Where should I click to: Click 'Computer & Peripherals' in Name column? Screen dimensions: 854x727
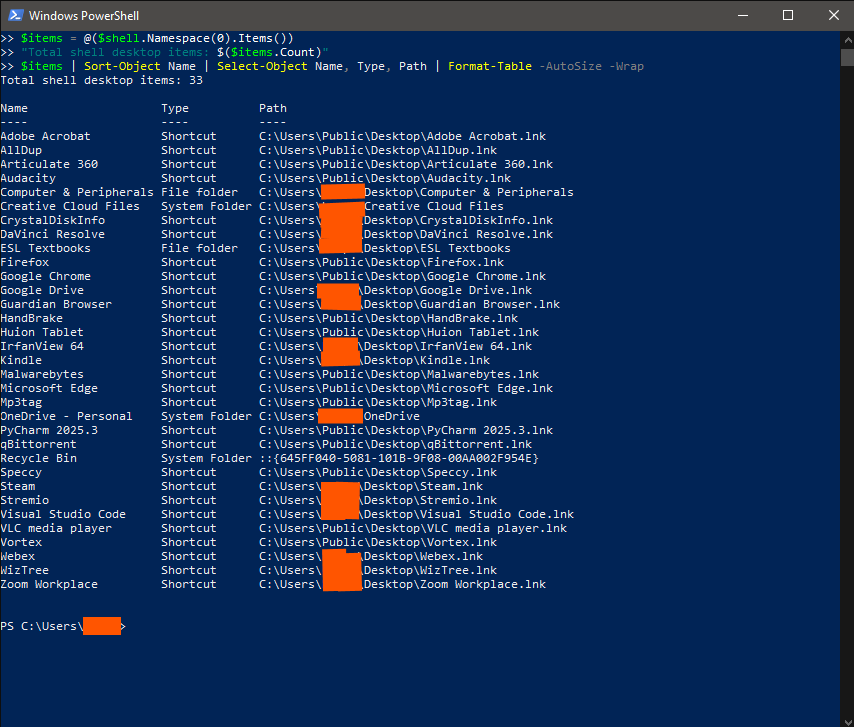point(77,192)
